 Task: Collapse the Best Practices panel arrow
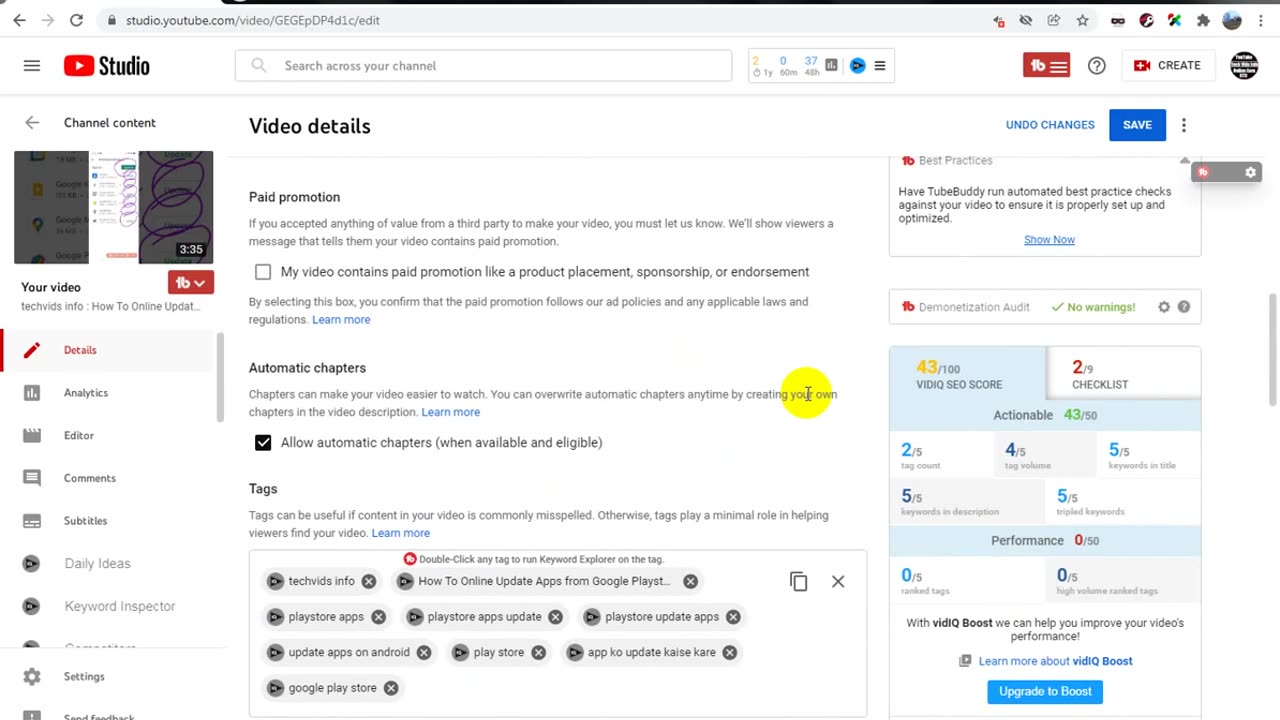pos(1185,160)
